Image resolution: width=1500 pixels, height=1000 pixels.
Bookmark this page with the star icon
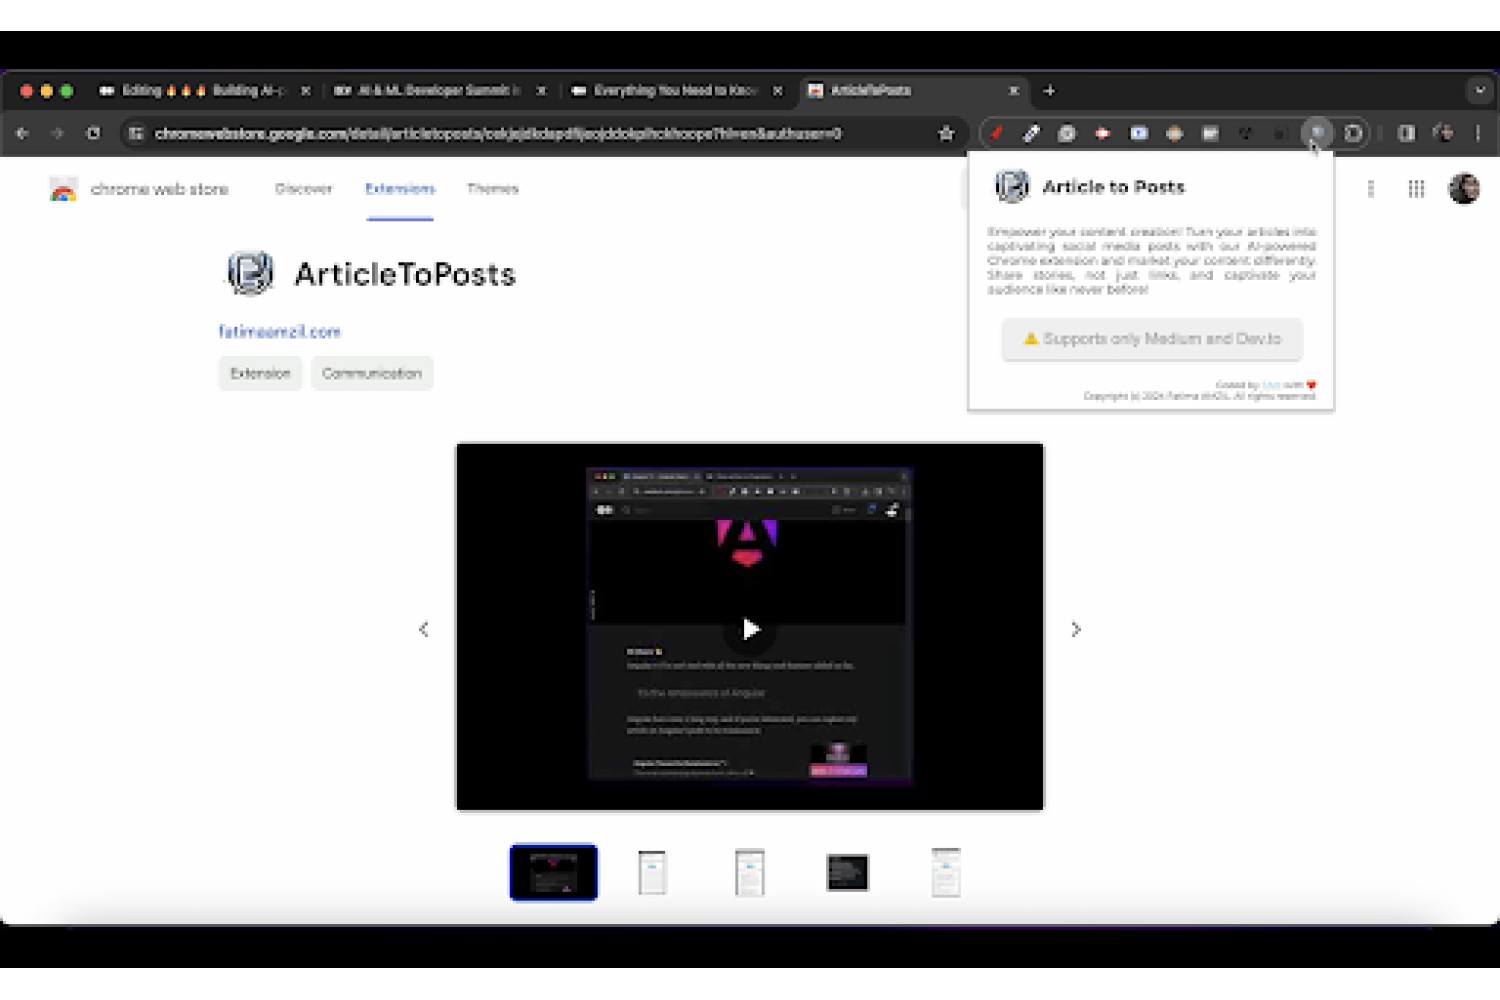946,133
